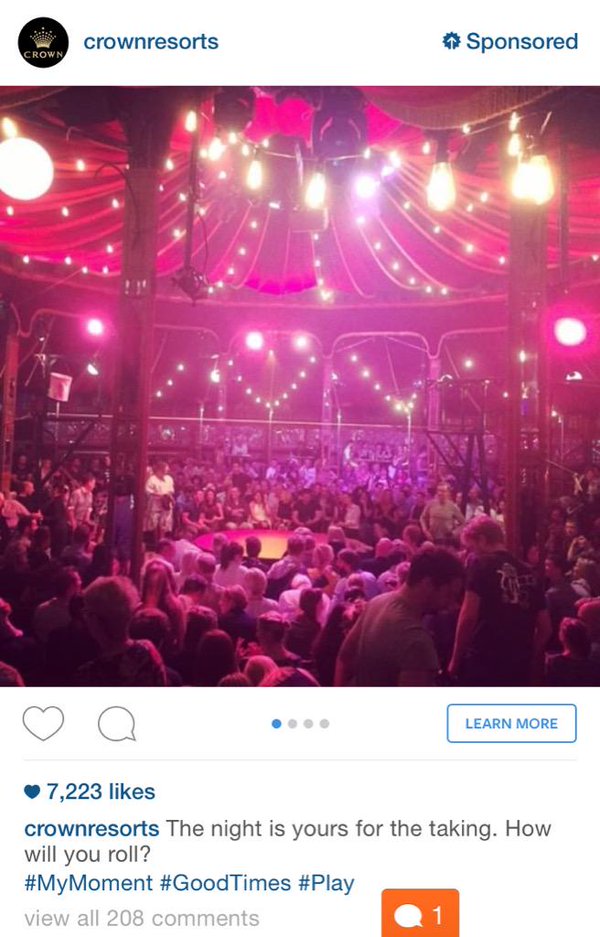
Task: Select the third carousel dot
Action: point(308,724)
